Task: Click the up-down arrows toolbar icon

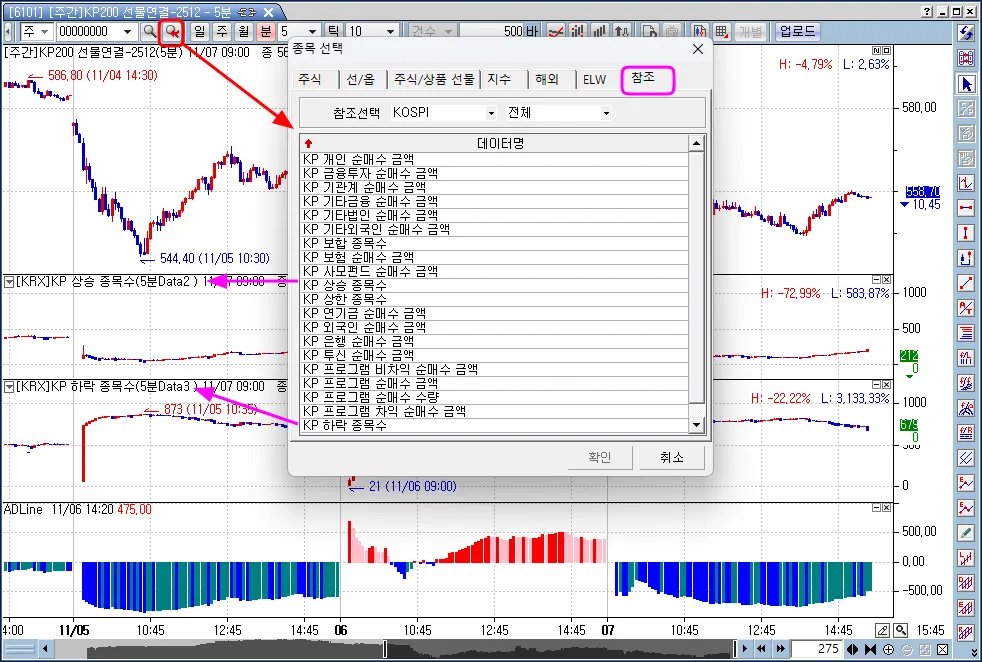Action: coord(621,31)
